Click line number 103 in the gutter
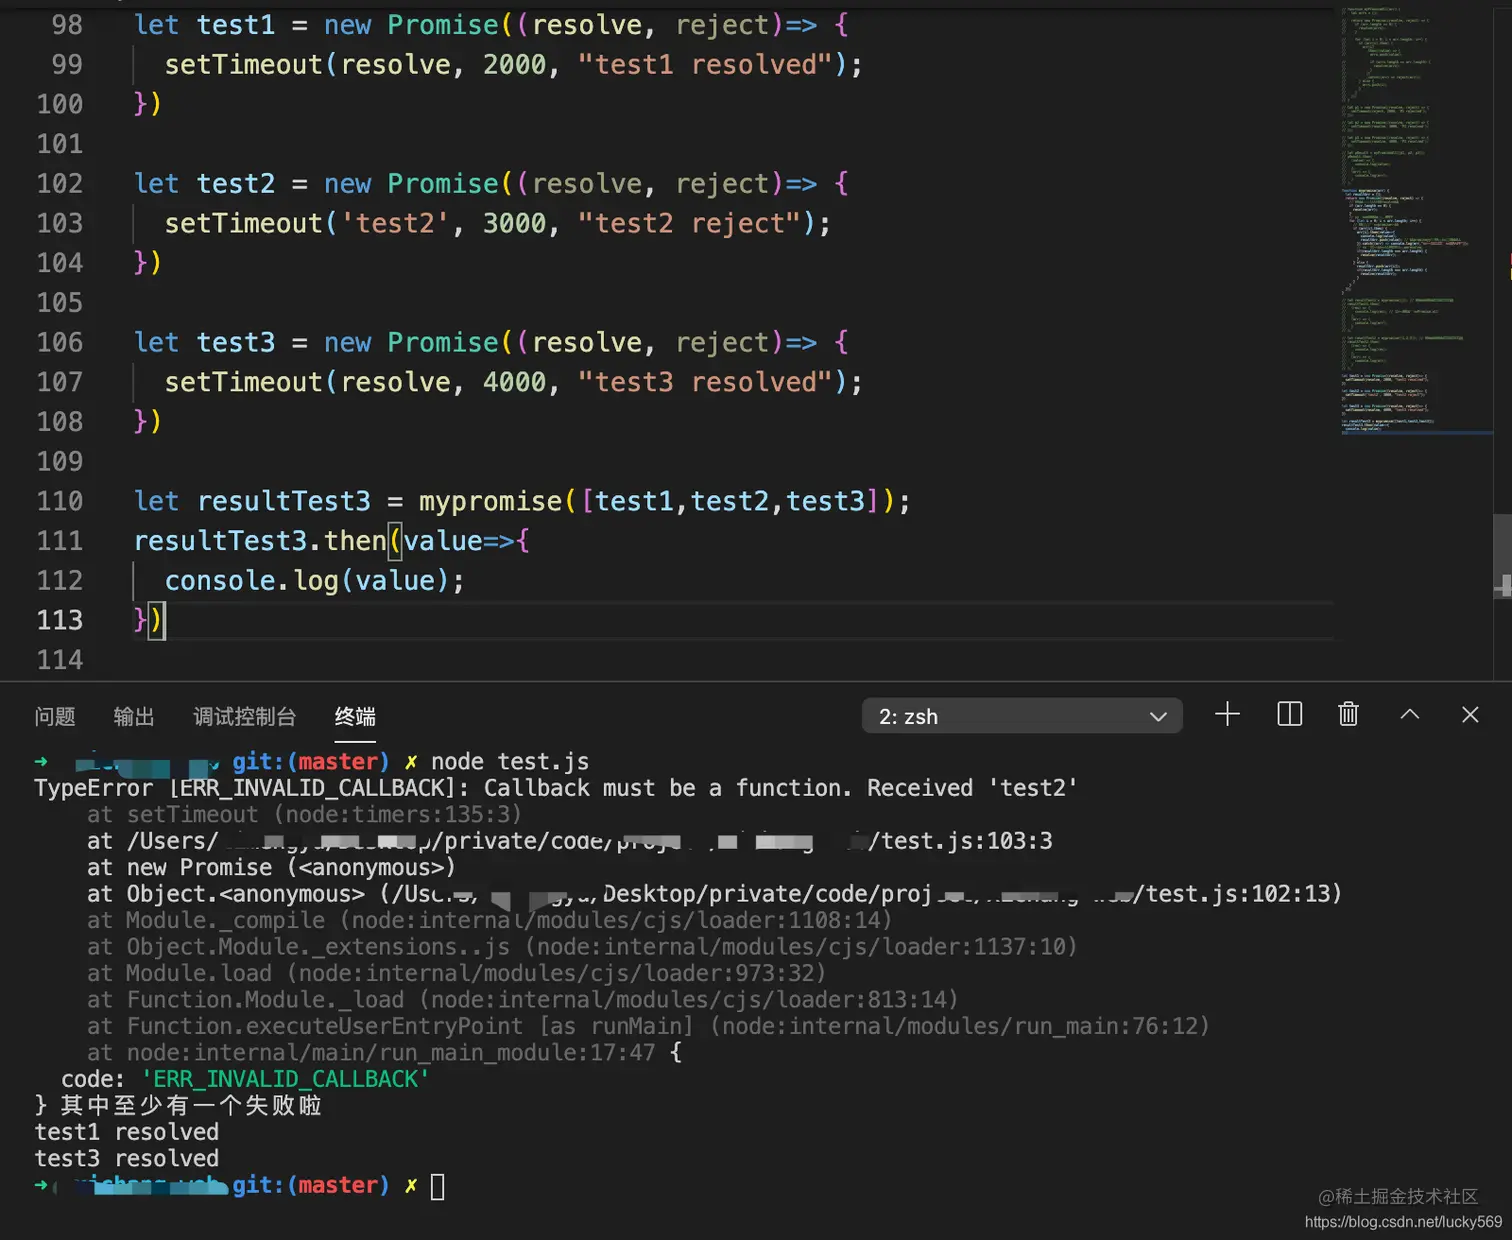The height and width of the screenshot is (1240, 1512). pyautogui.click(x=60, y=223)
